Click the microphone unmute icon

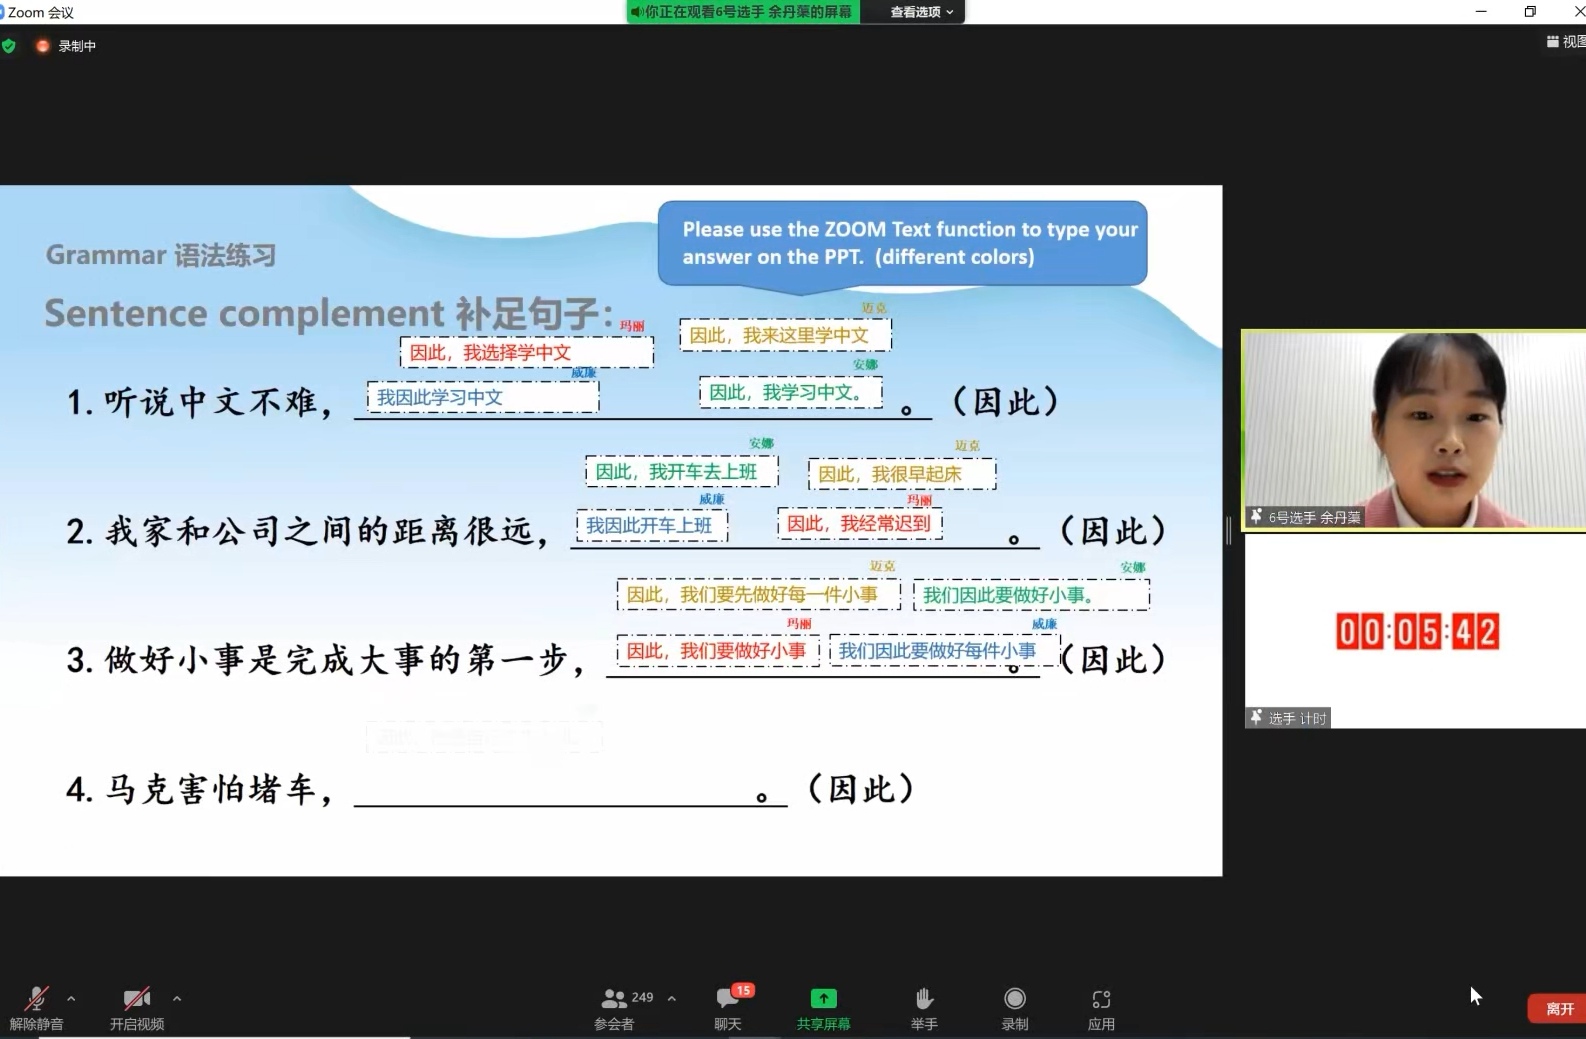[x=36, y=999]
